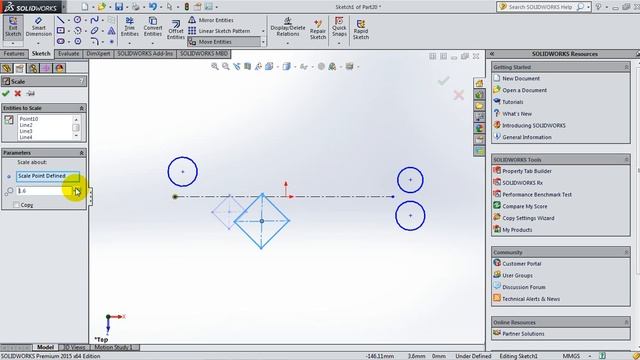The image size is (640, 360).
Task: Click the Undo arrow icon
Action: 153,7
